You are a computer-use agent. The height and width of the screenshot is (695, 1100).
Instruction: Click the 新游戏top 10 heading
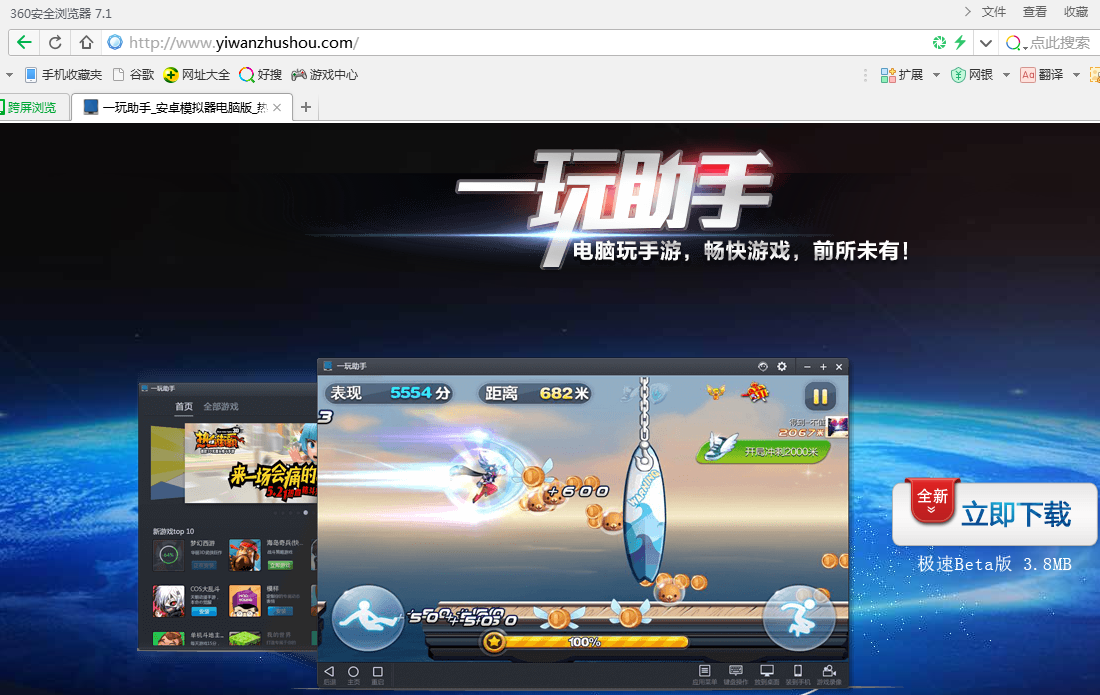pos(173,531)
